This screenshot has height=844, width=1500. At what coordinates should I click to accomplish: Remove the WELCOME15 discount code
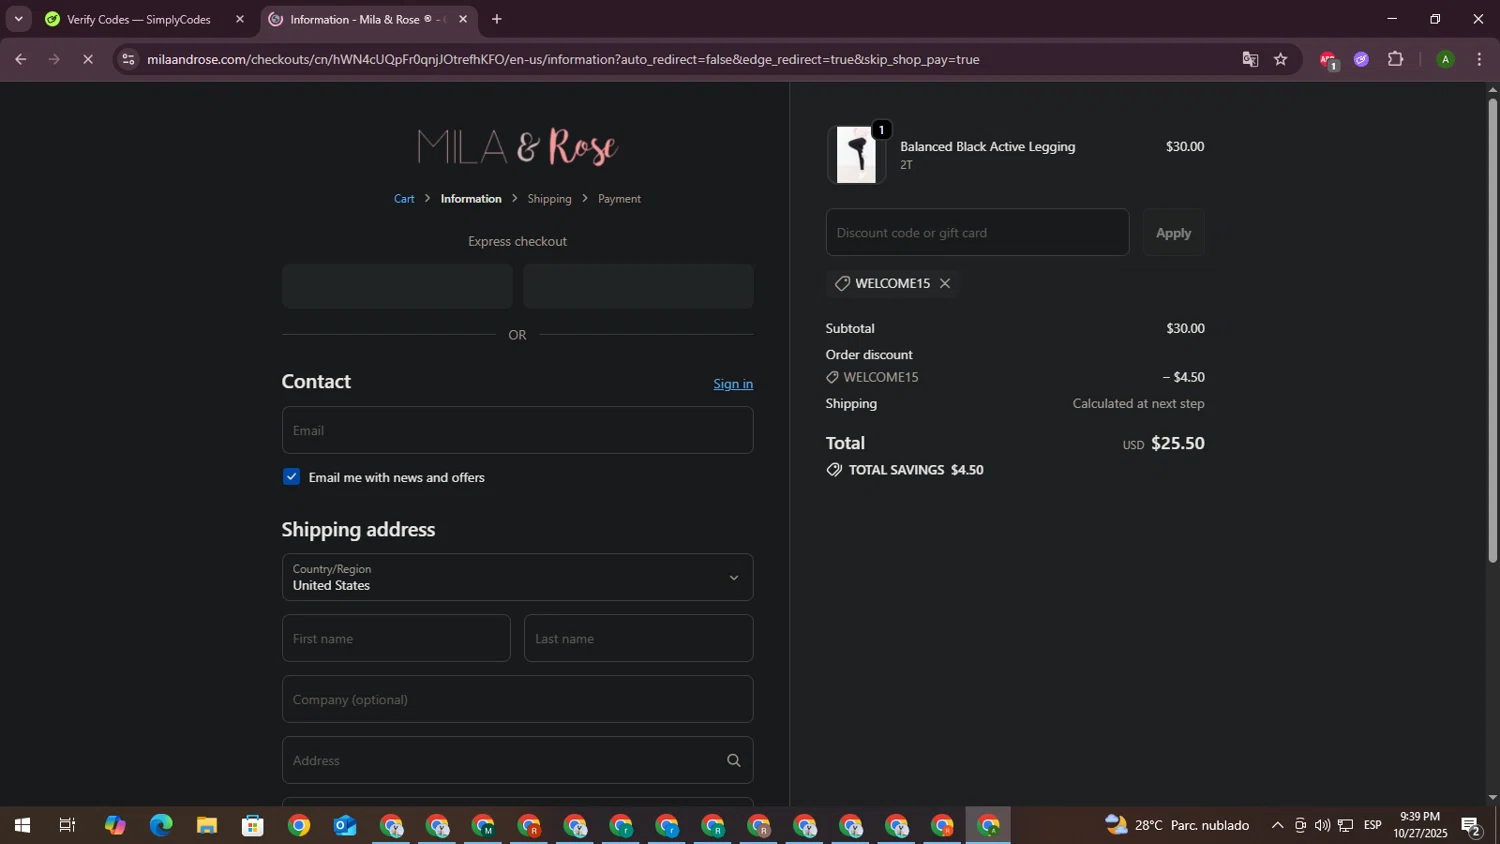(944, 283)
